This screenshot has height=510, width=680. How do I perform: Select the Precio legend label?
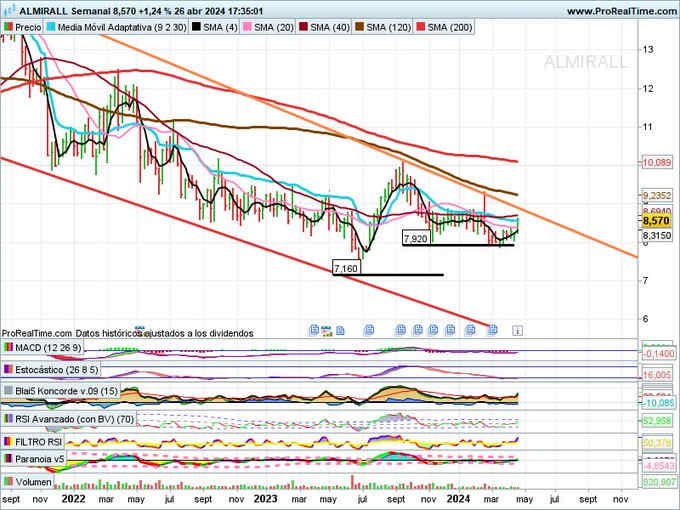(28, 27)
